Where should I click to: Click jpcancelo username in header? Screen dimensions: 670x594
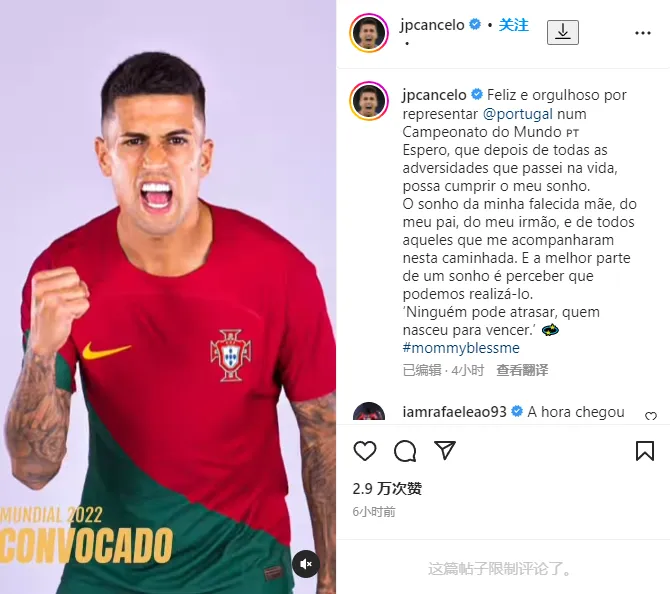[432, 25]
